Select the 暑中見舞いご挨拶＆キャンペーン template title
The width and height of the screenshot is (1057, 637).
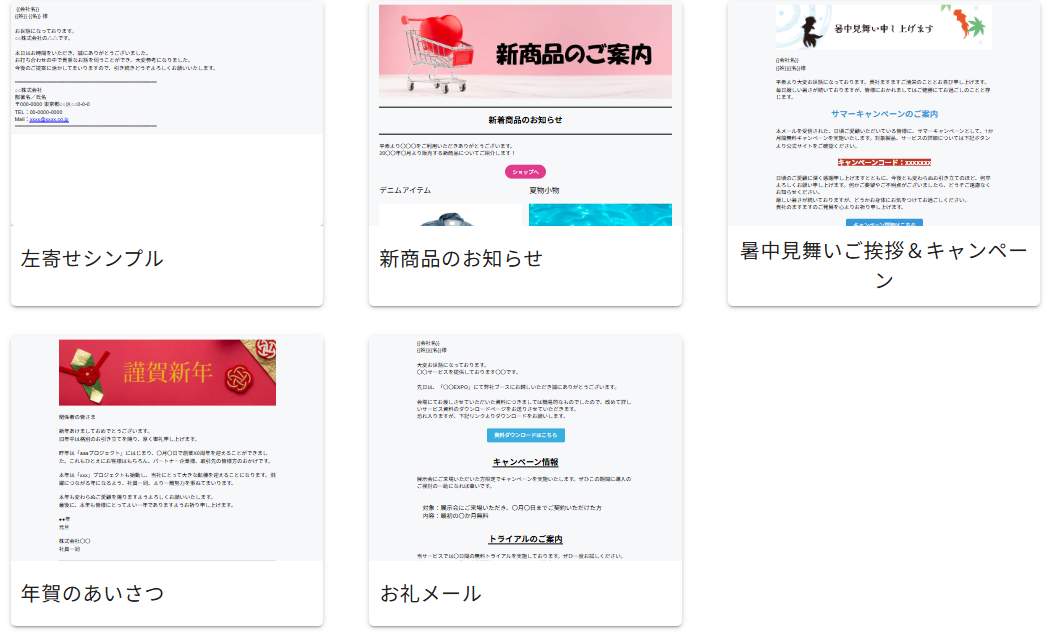pyautogui.click(x=883, y=265)
